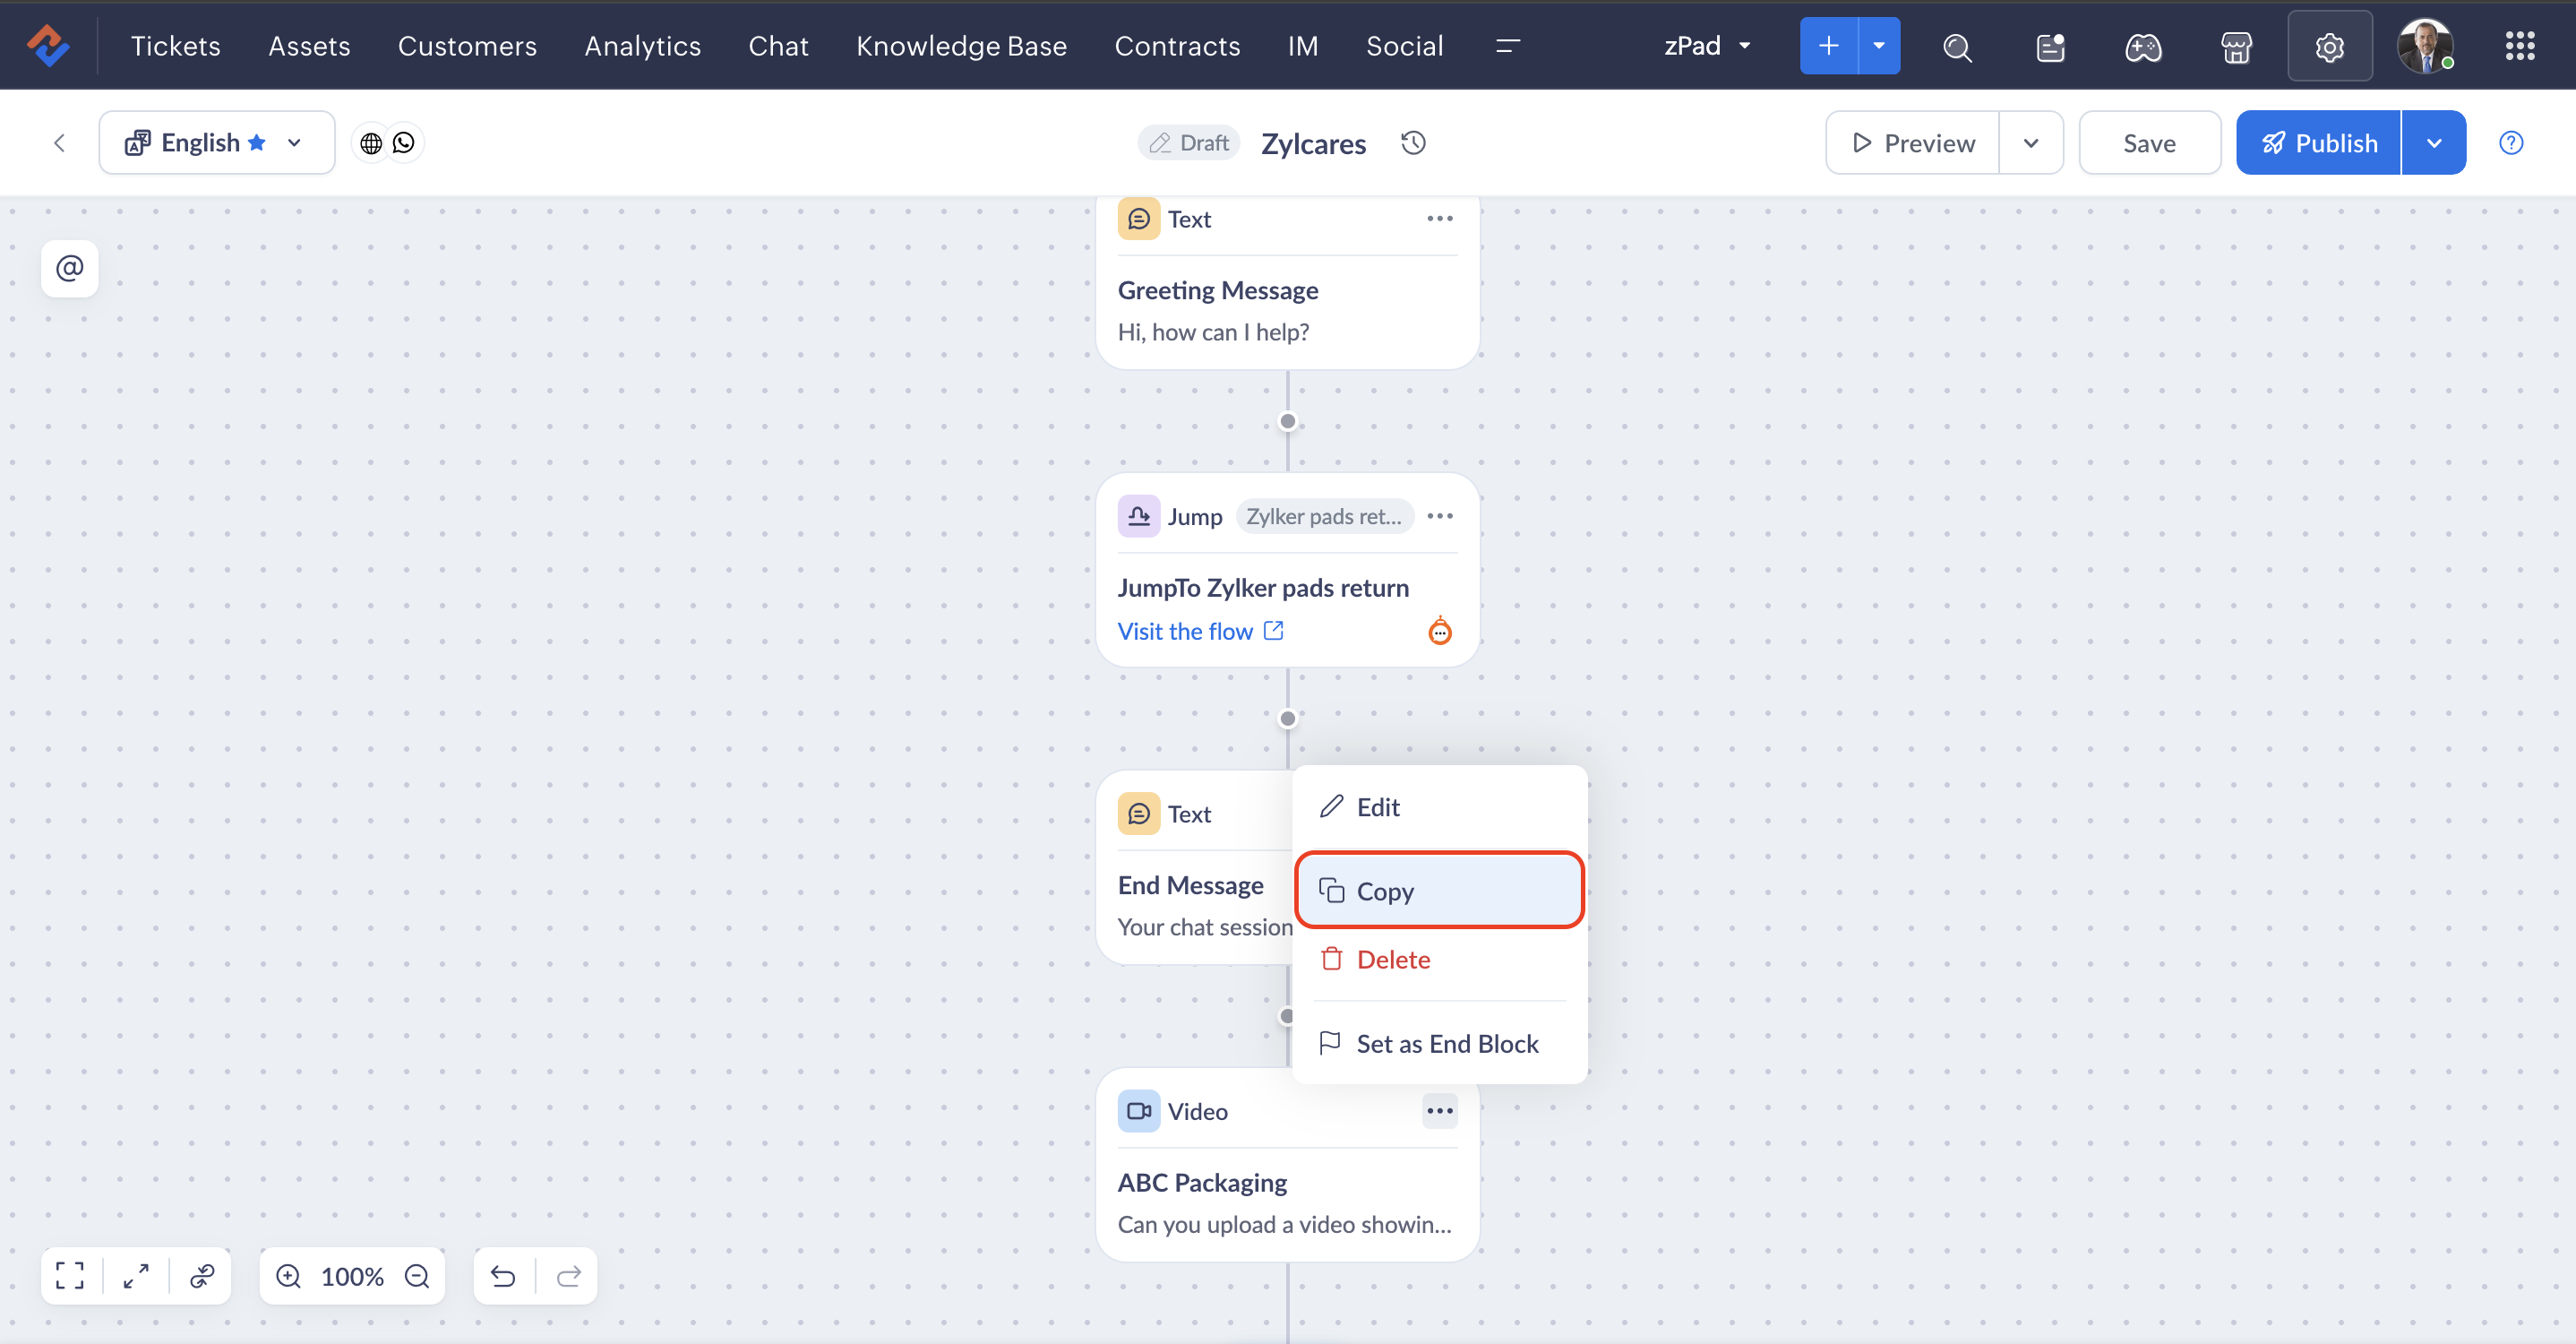Open the zPad department dropdown
The height and width of the screenshot is (1344, 2576).
pyautogui.click(x=1706, y=46)
